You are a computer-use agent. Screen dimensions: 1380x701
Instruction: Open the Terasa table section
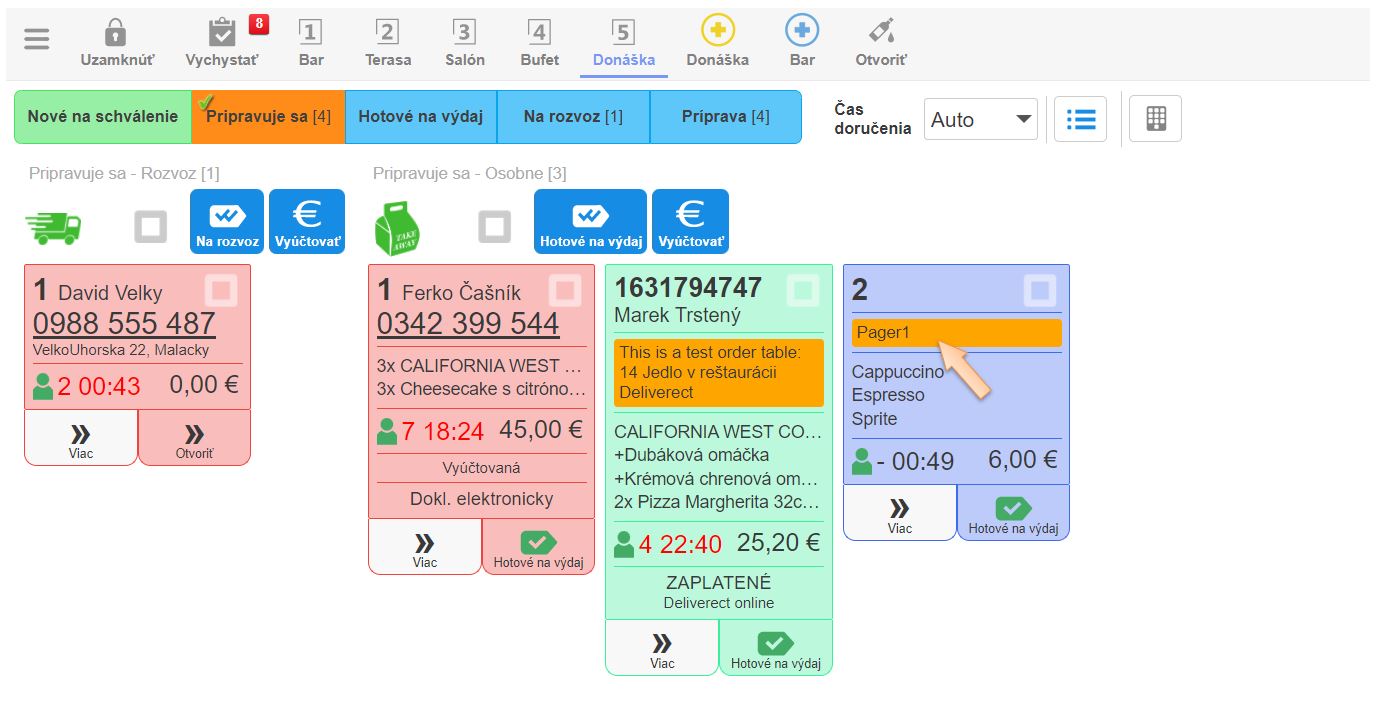[x=388, y=43]
